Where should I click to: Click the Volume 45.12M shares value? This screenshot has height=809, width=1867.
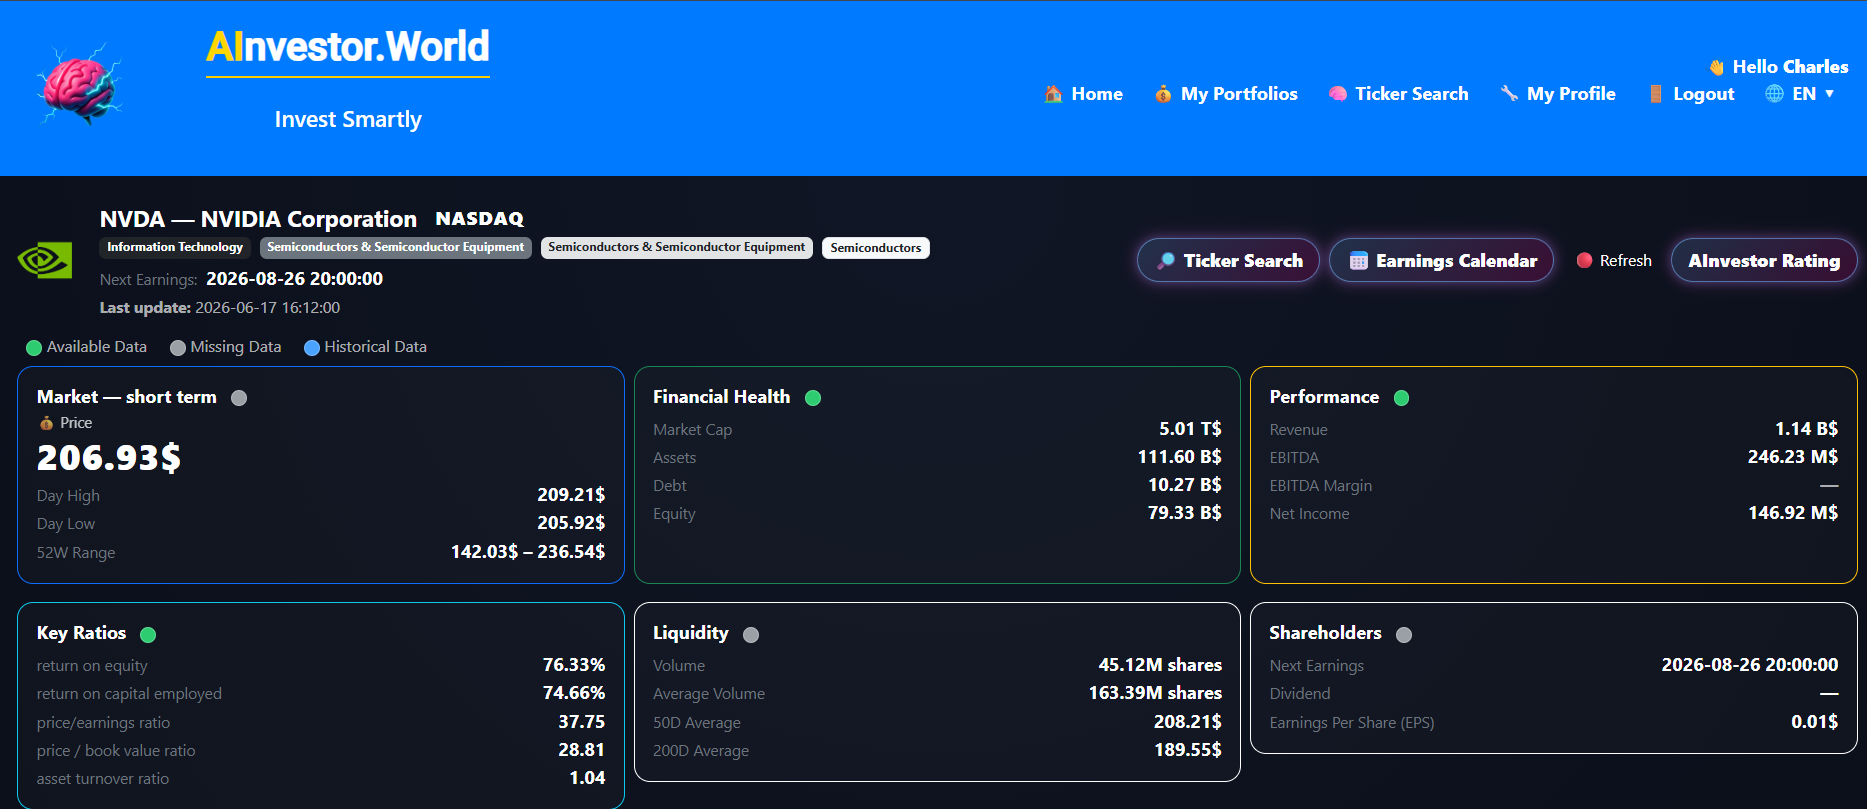[x=1160, y=665]
